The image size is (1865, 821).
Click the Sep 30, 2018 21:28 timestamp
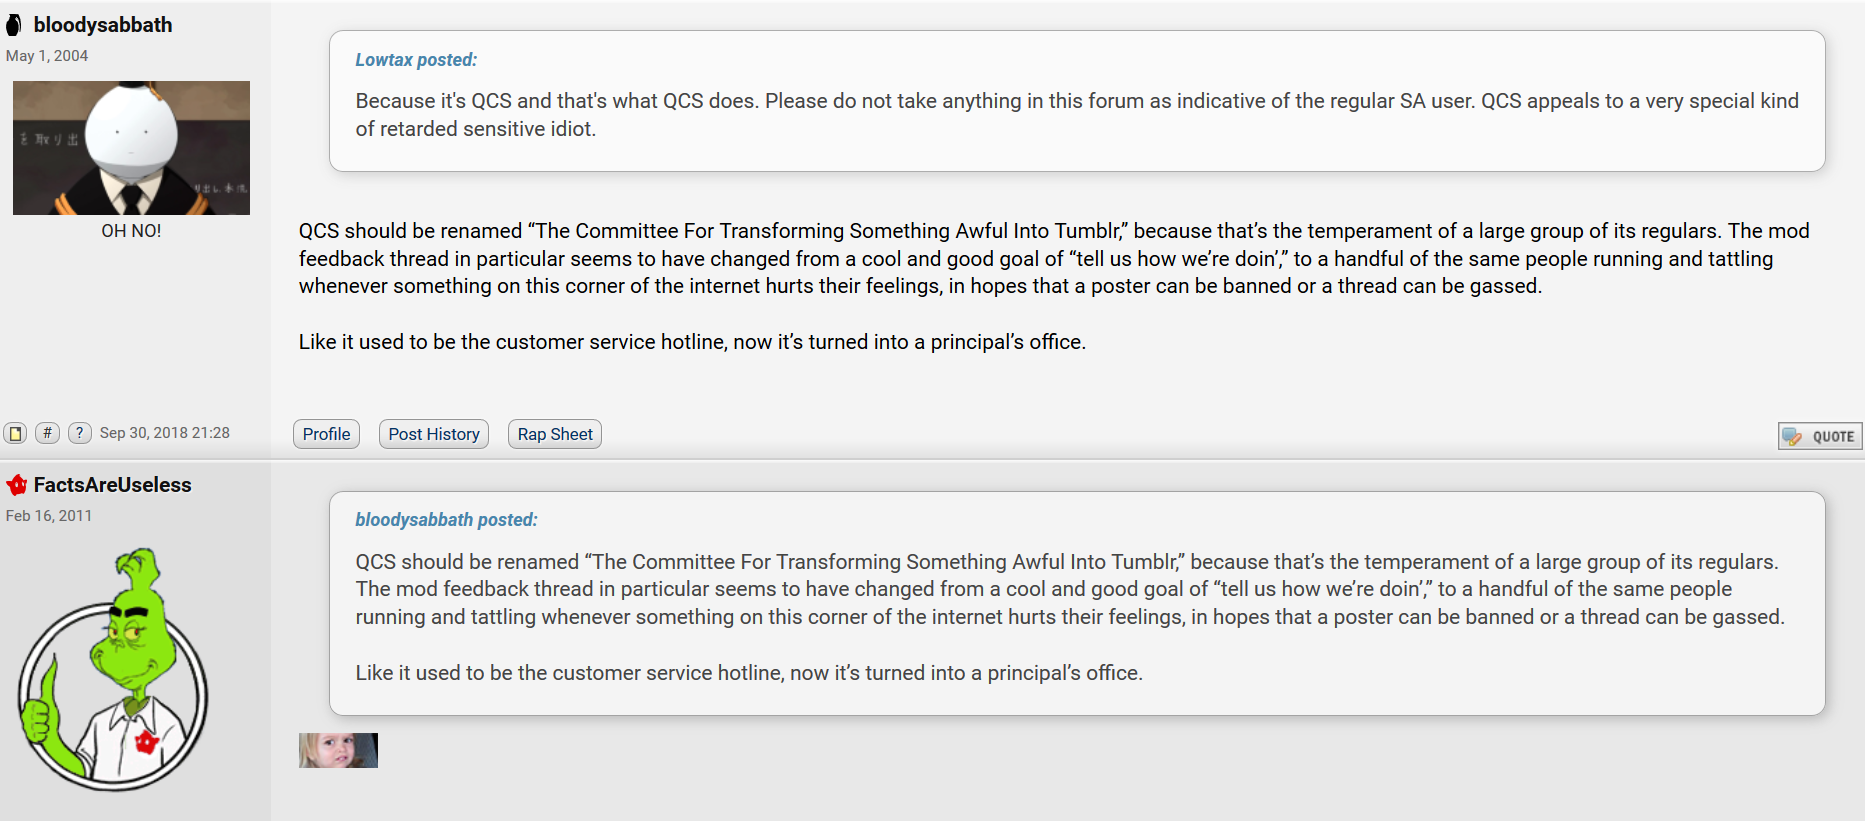pyautogui.click(x=165, y=433)
